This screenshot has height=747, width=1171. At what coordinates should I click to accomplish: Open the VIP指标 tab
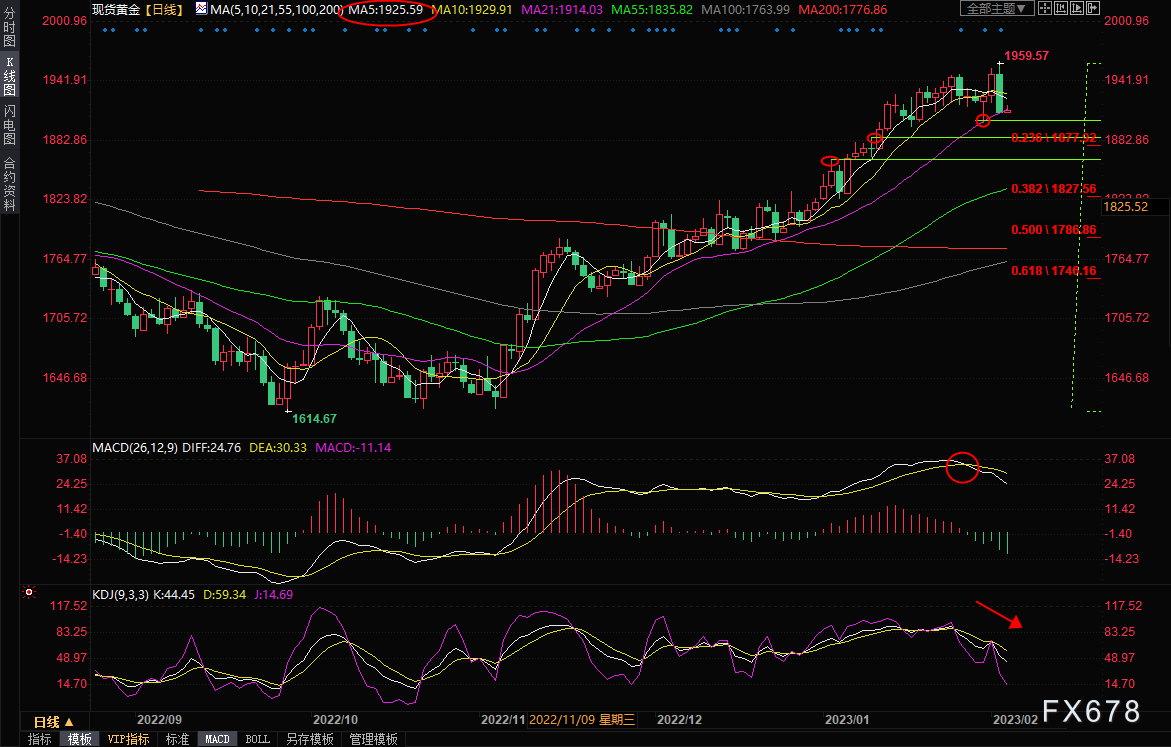click(x=128, y=739)
